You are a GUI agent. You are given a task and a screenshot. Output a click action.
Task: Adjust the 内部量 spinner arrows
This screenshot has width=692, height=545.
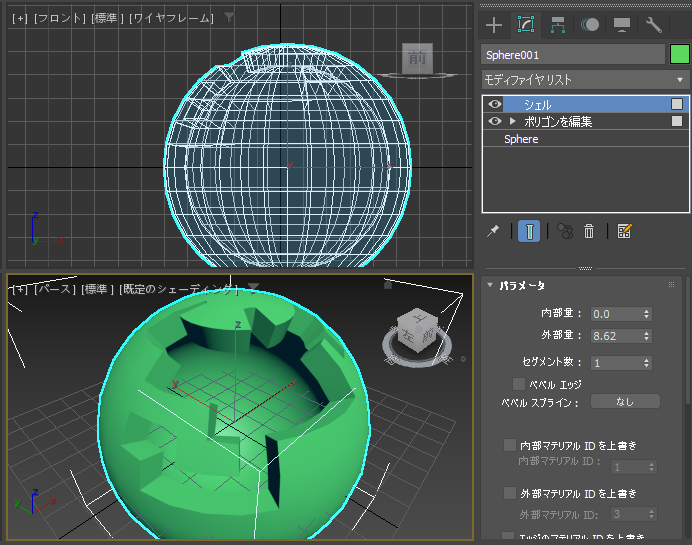(x=647, y=314)
